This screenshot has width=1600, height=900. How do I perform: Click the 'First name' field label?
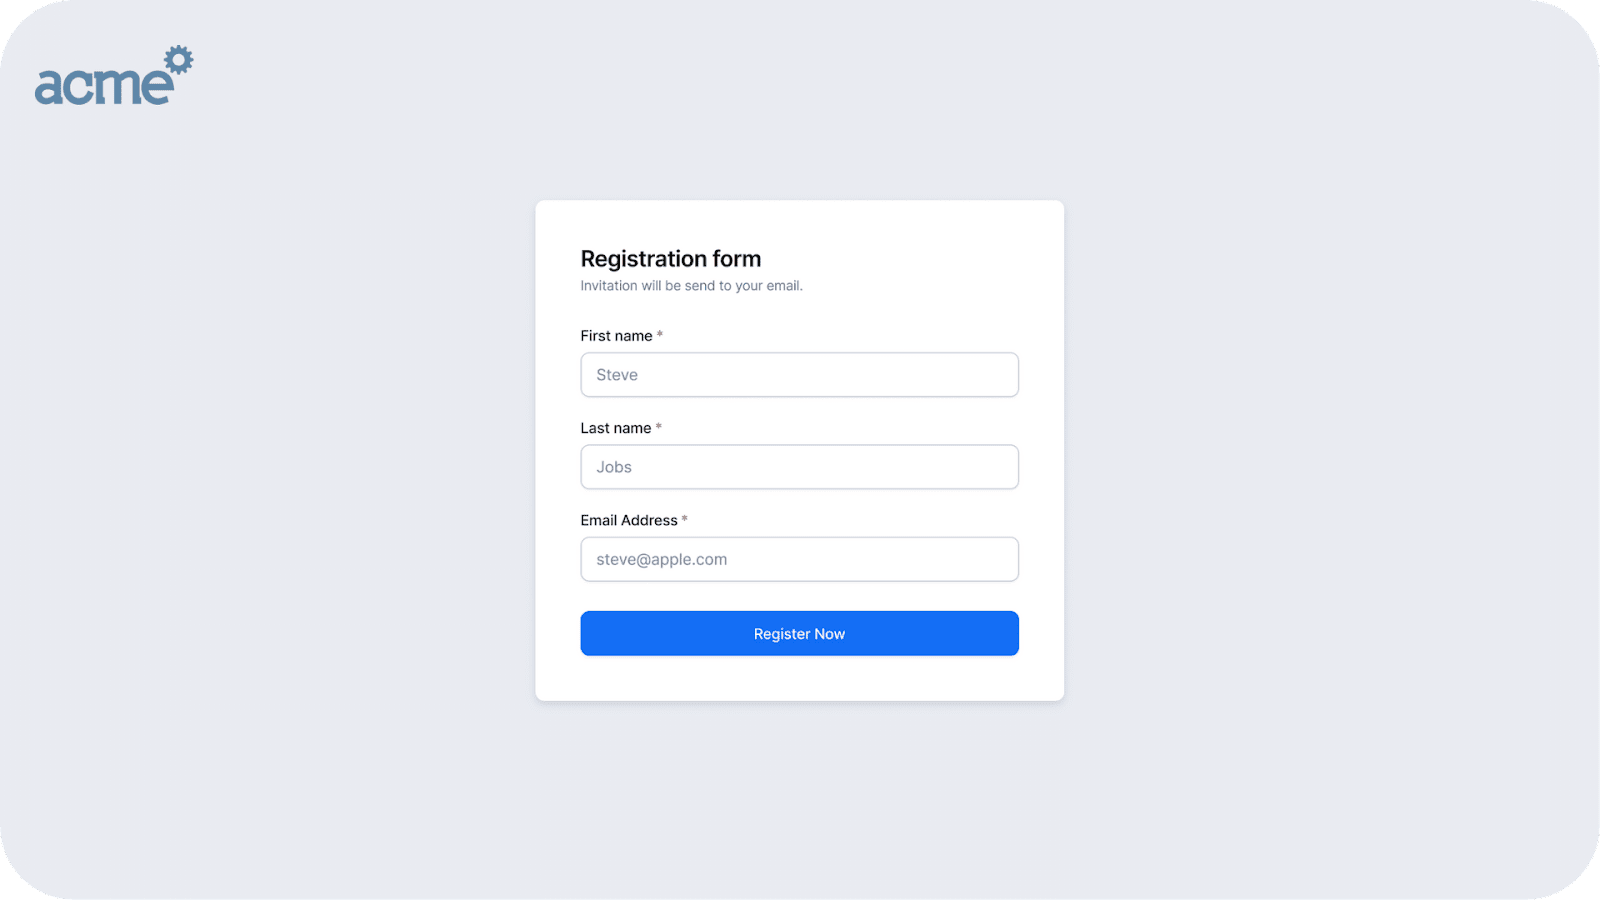[616, 336]
